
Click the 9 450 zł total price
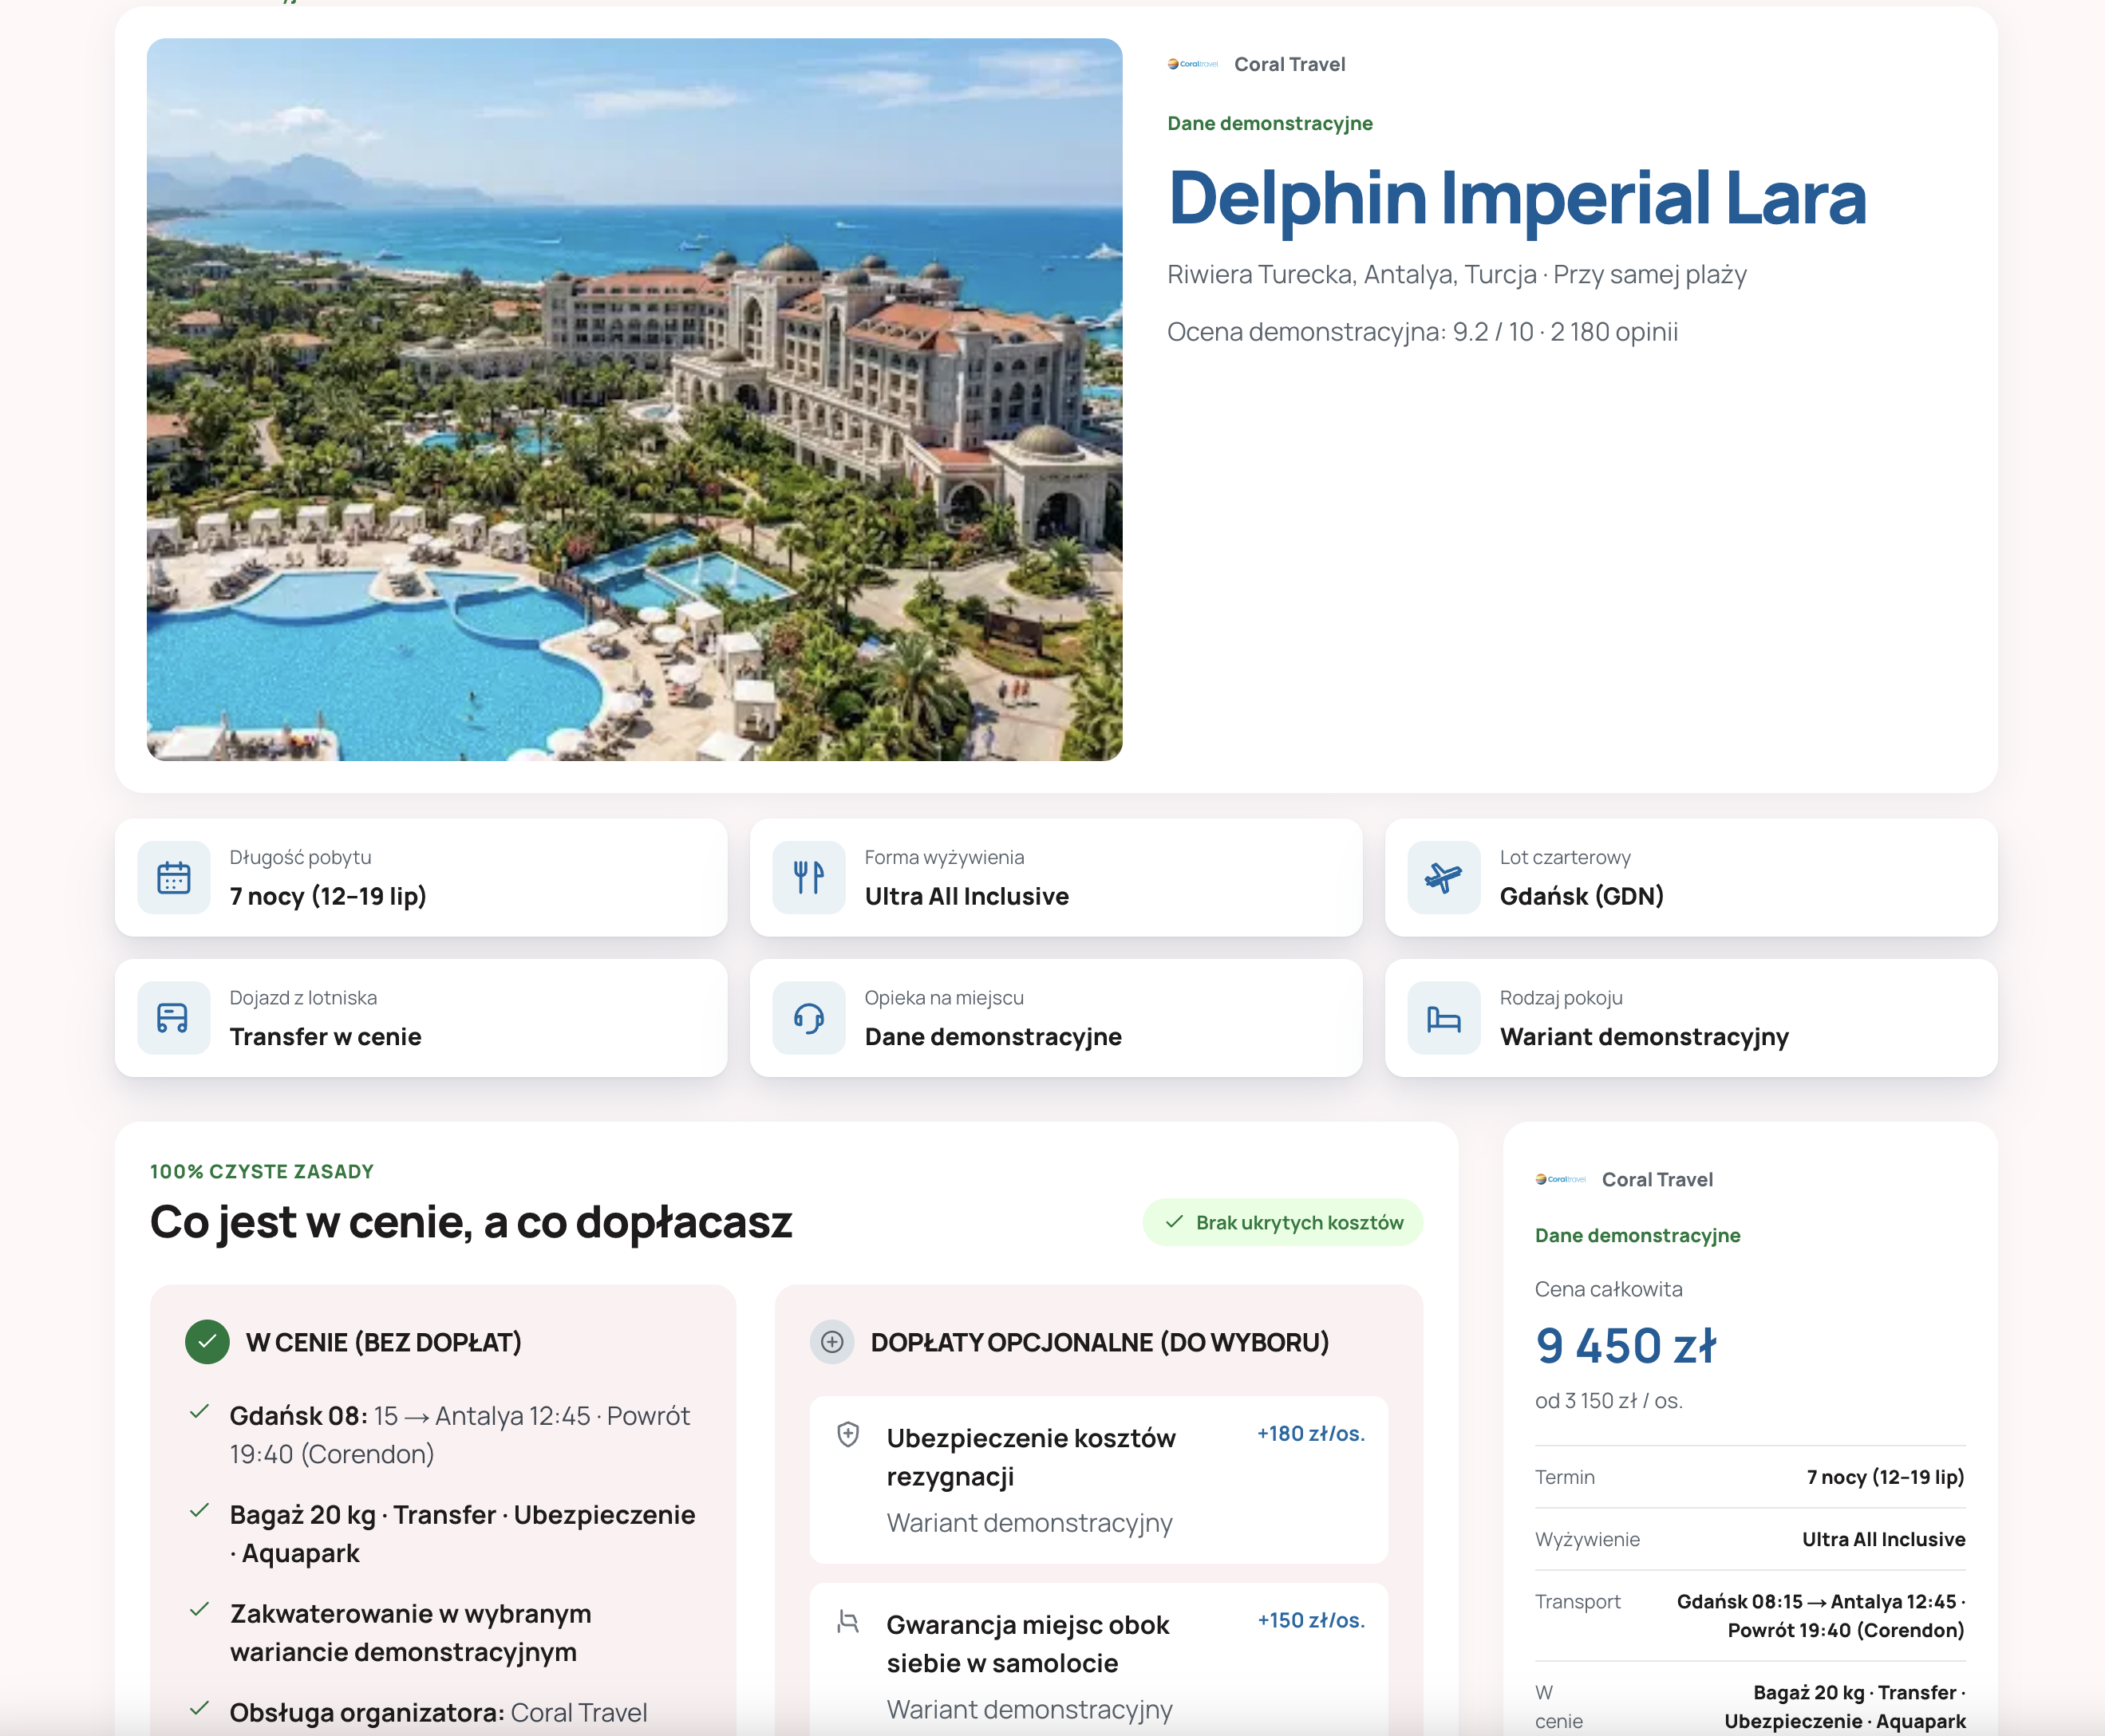click(1626, 1345)
